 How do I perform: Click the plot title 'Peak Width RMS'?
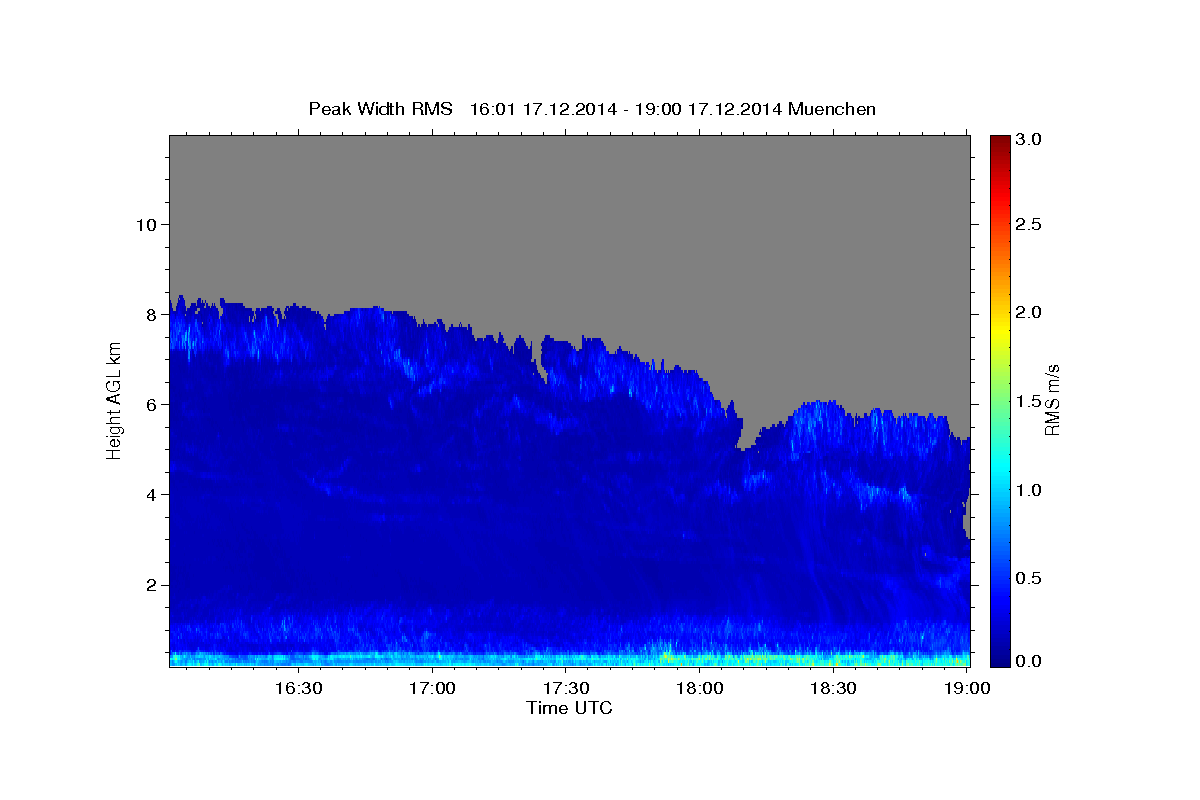(381, 109)
